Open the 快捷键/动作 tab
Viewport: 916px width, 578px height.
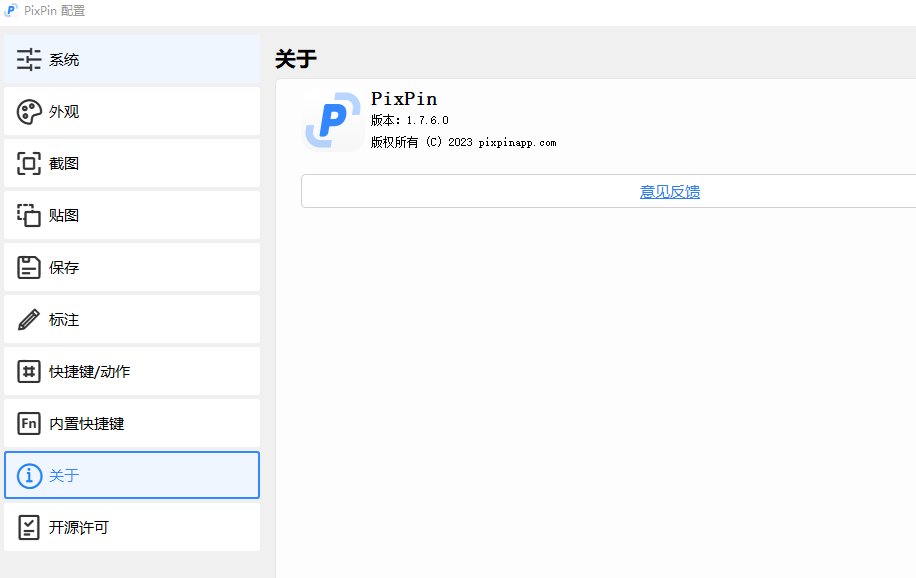(x=132, y=372)
